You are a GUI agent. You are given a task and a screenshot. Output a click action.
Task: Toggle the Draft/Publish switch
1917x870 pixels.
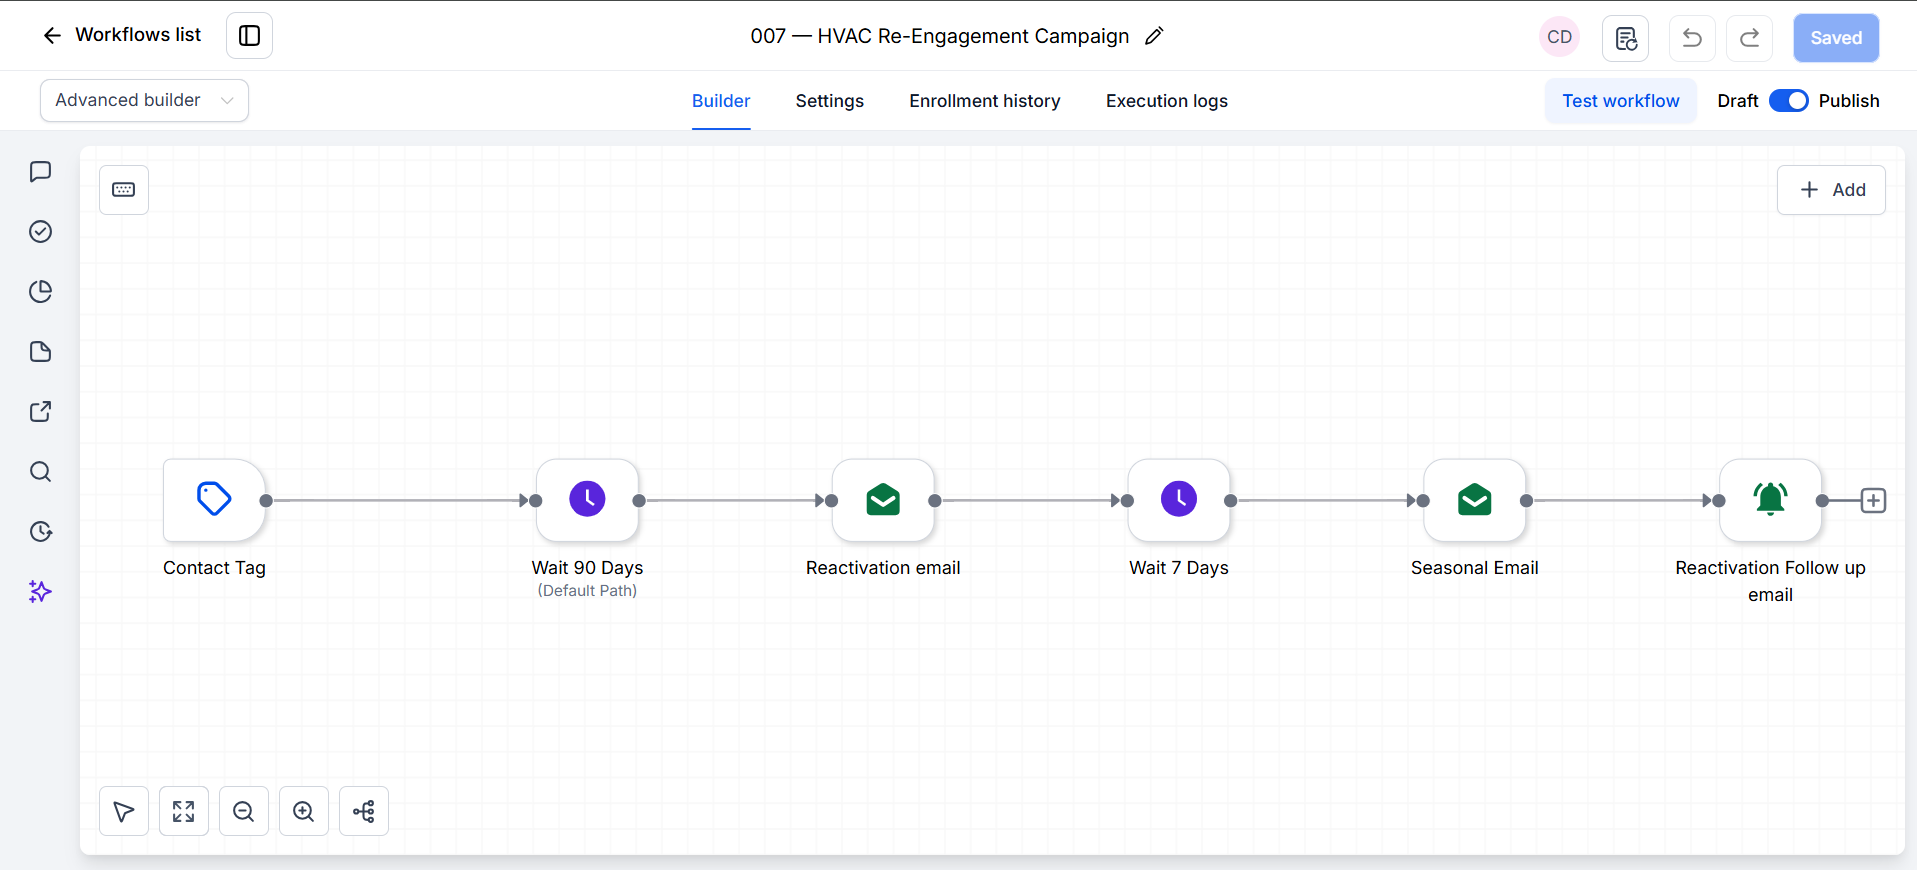pyautogui.click(x=1789, y=101)
